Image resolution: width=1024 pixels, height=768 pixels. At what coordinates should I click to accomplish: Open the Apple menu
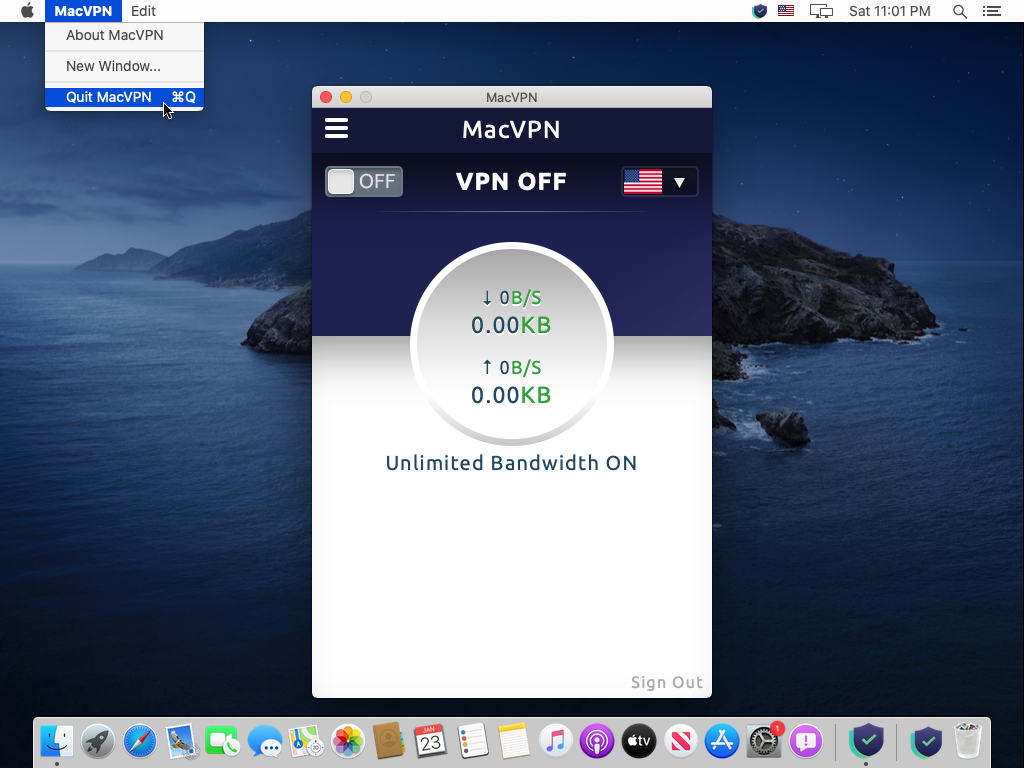point(27,11)
